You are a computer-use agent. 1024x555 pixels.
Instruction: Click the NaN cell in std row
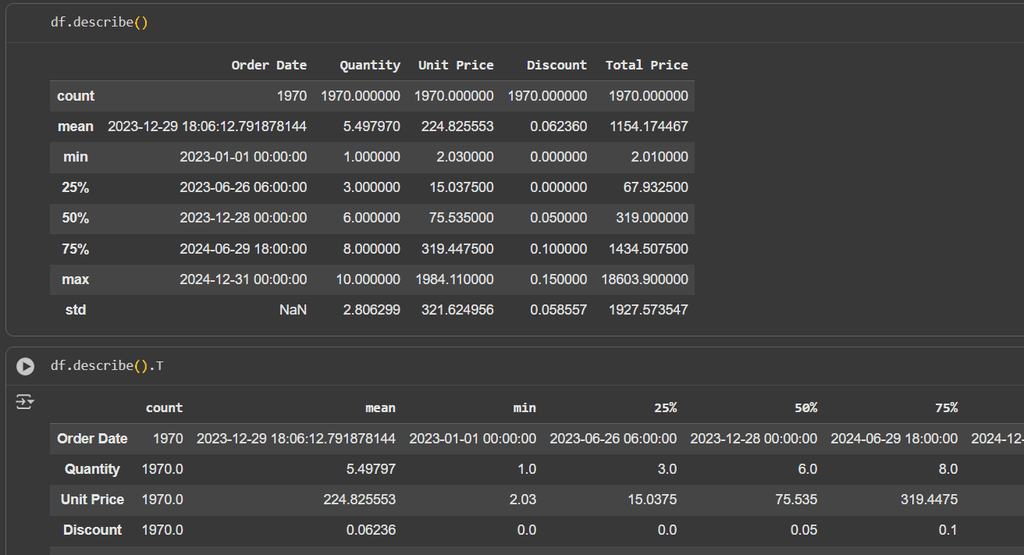[x=292, y=310]
